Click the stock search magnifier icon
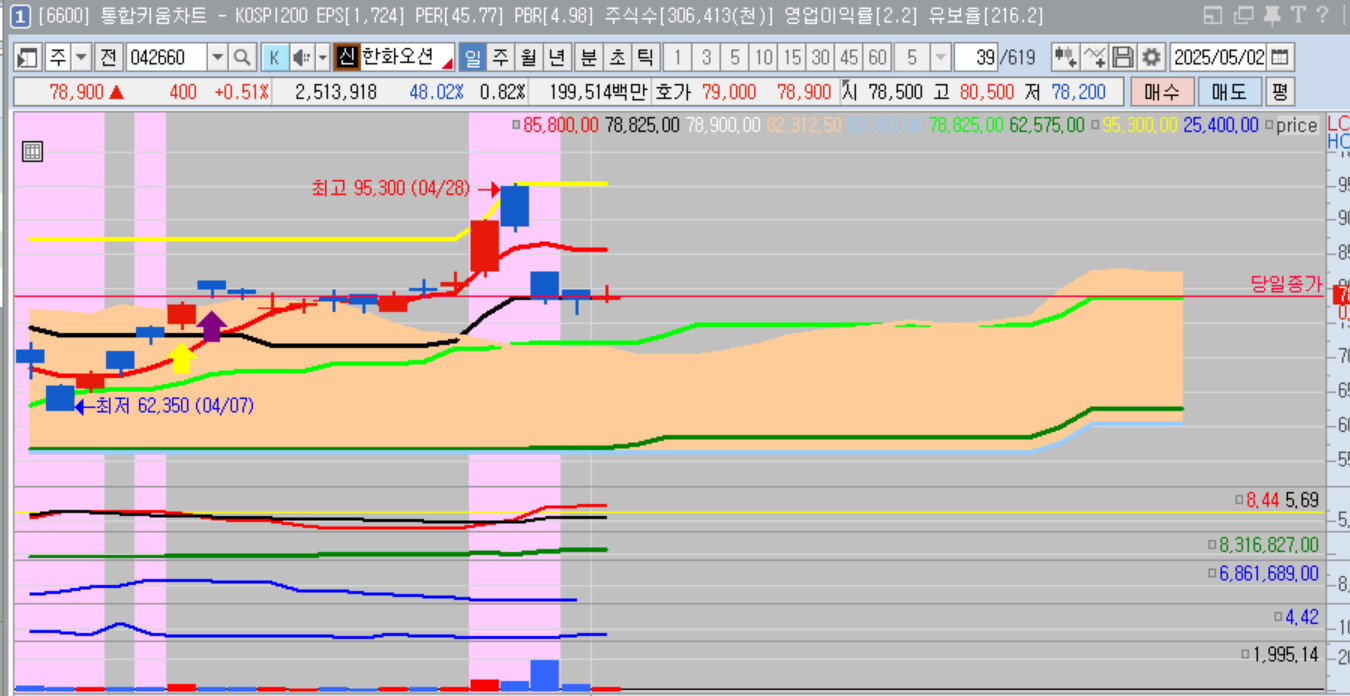Viewport: 1350px width, 696px height. [x=242, y=57]
